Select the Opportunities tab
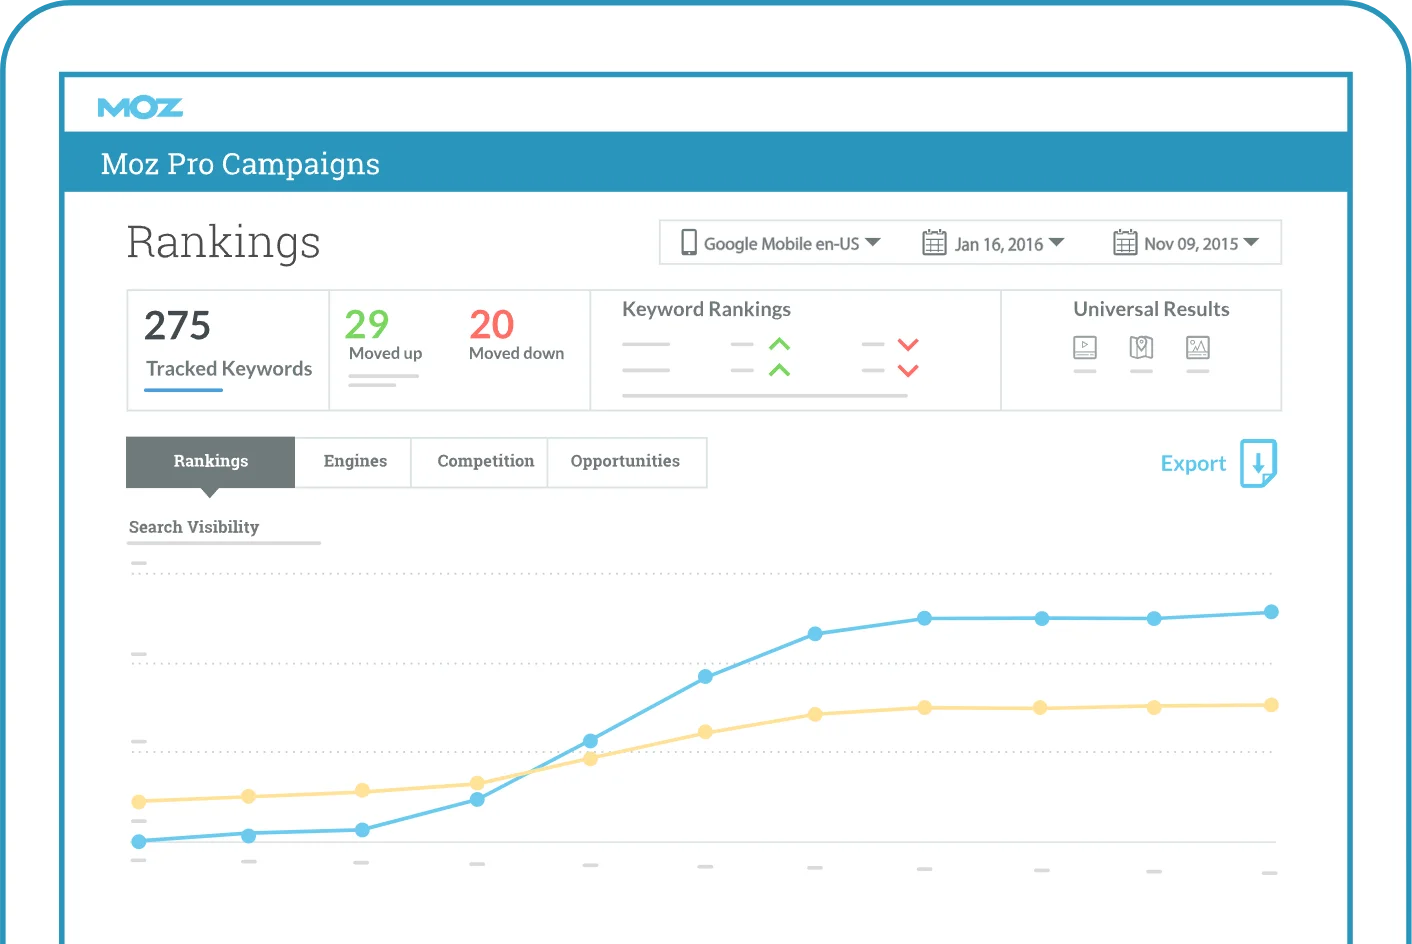Image resolution: width=1412 pixels, height=944 pixels. tap(625, 461)
